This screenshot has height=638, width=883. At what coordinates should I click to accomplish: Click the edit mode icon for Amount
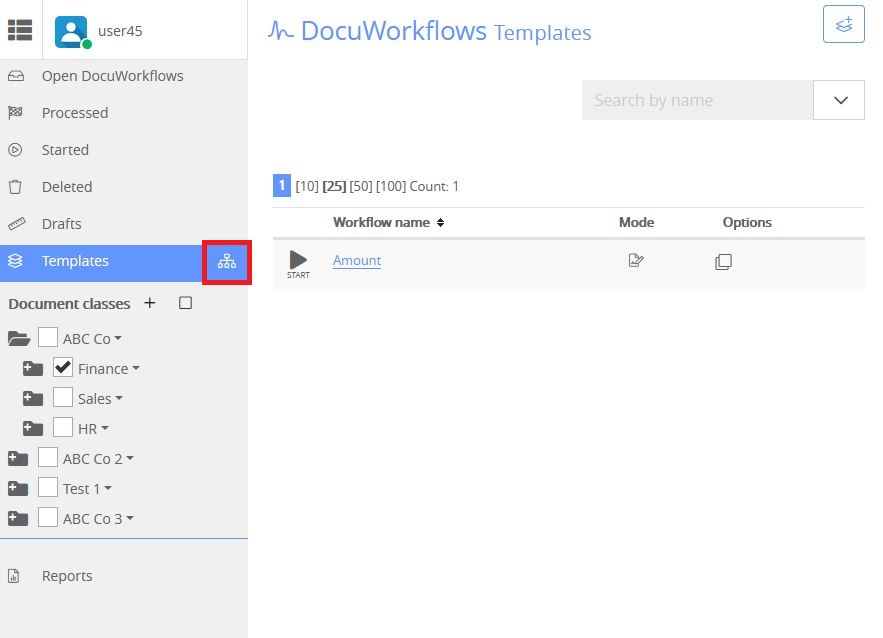636,260
